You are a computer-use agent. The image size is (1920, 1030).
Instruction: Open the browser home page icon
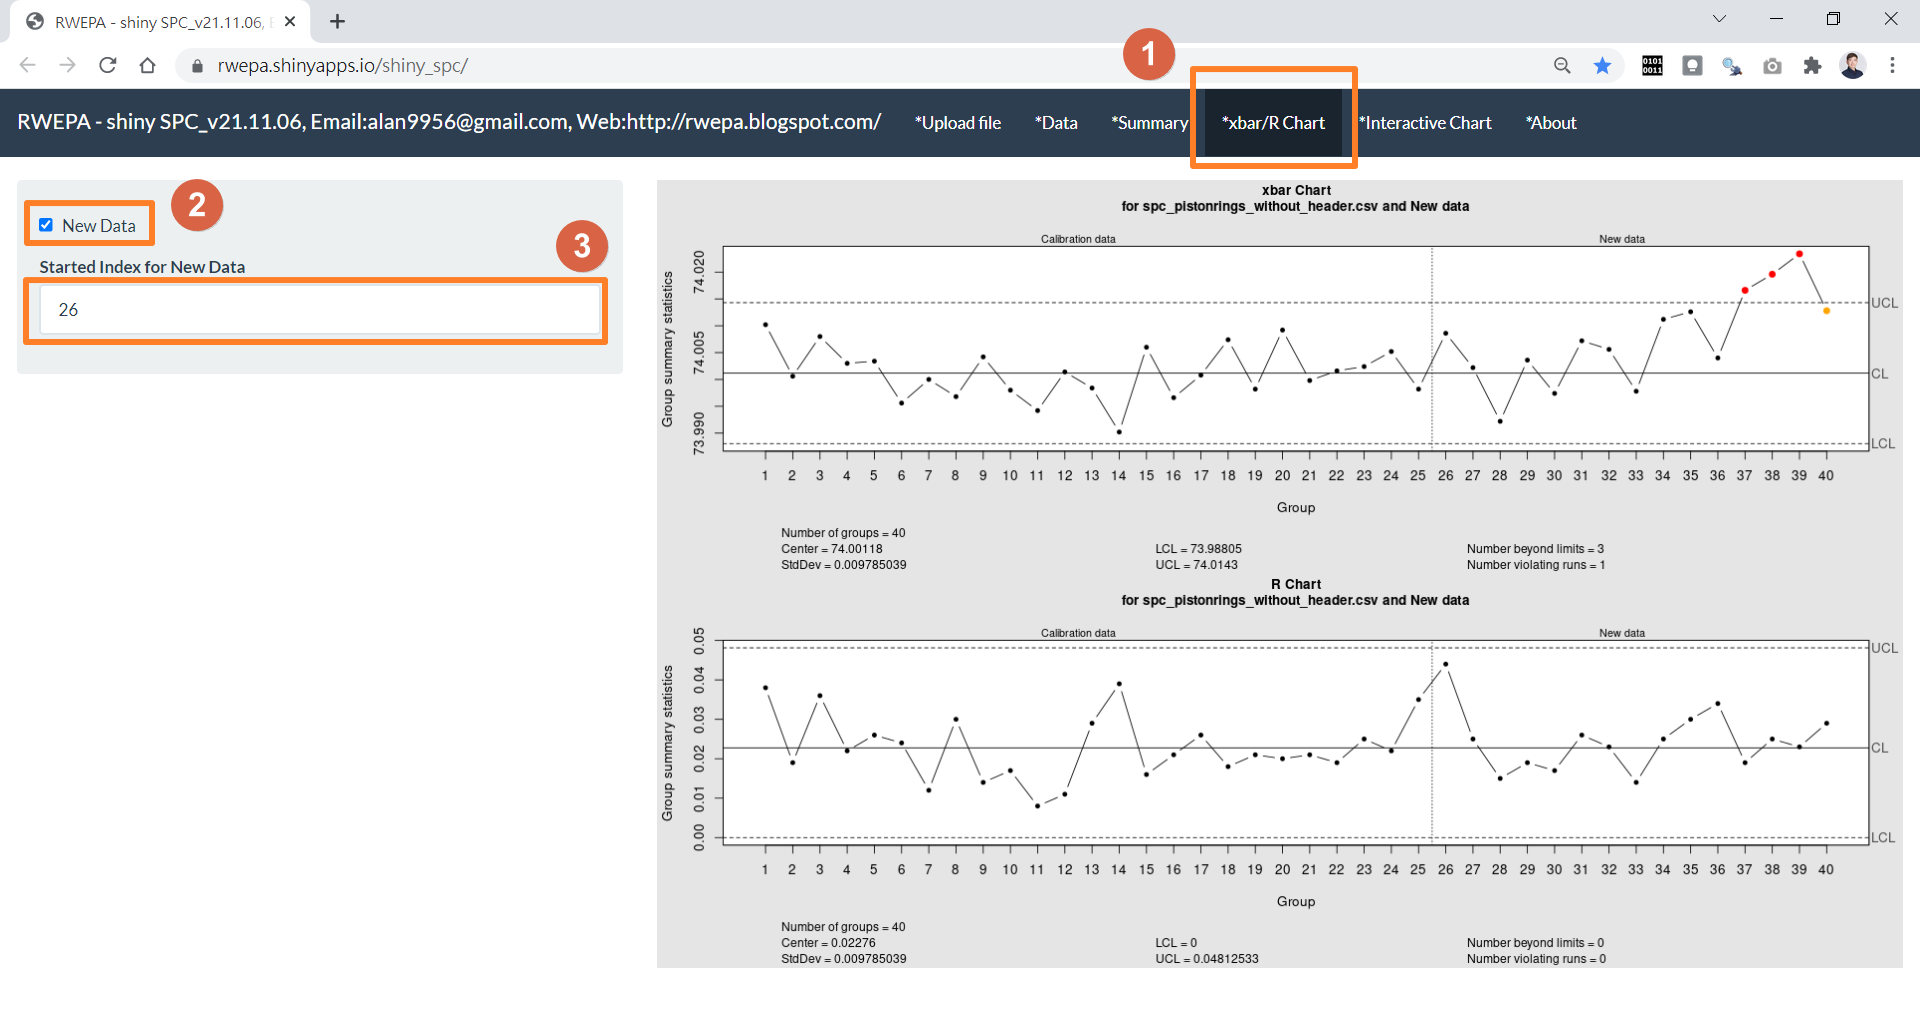(148, 66)
